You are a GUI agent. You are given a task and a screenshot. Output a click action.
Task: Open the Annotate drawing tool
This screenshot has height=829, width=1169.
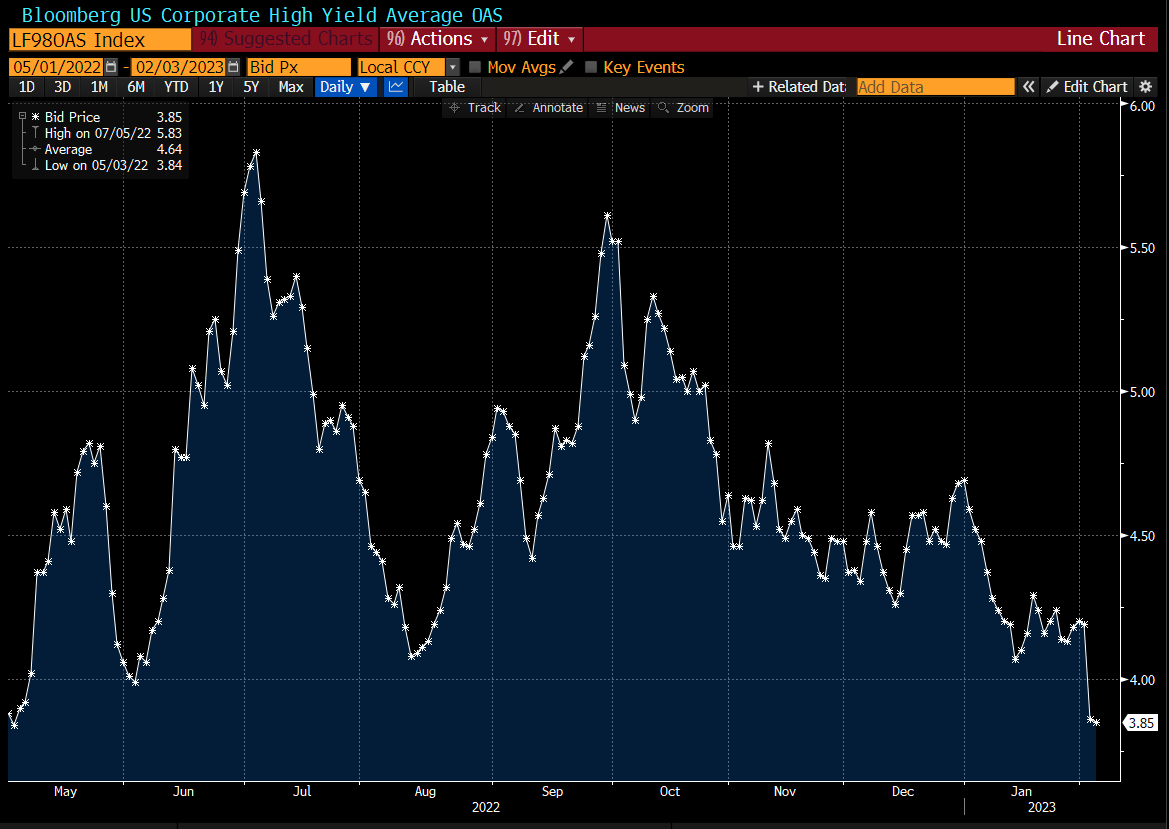[549, 107]
